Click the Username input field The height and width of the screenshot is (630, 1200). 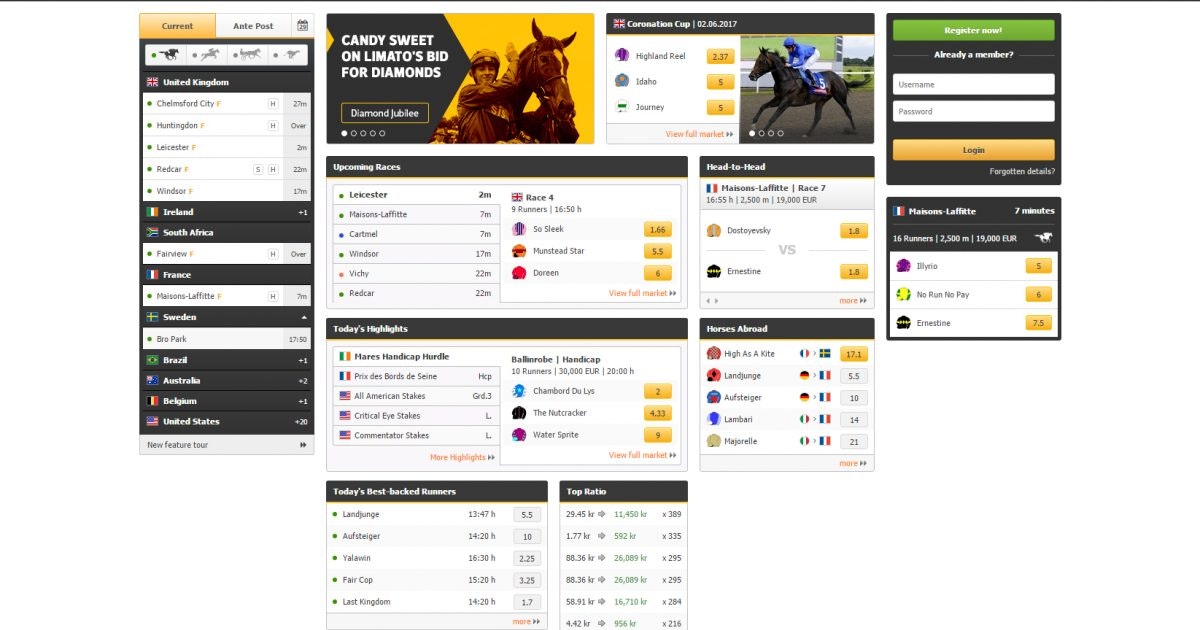(972, 85)
